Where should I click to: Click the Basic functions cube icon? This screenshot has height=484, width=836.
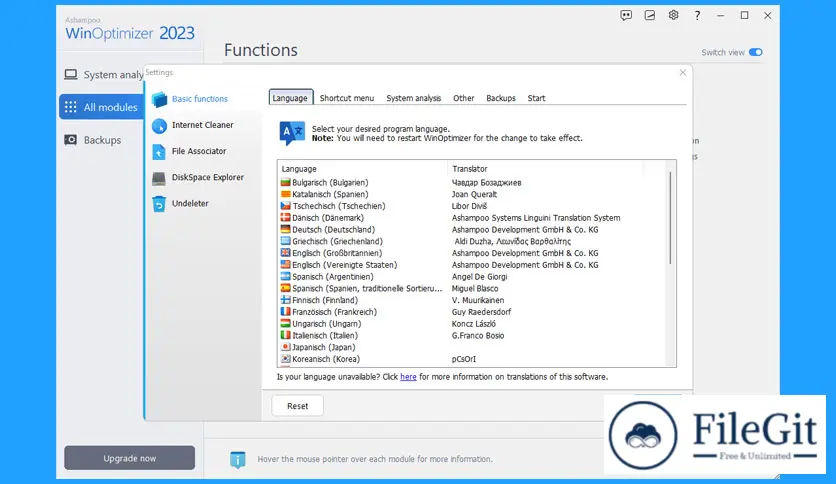coord(159,99)
